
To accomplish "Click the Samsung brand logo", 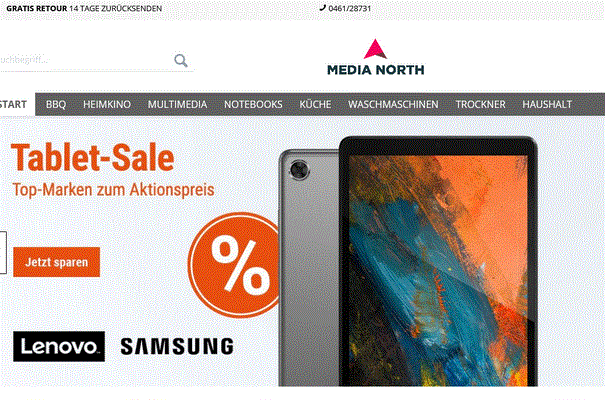I will coord(177,346).
